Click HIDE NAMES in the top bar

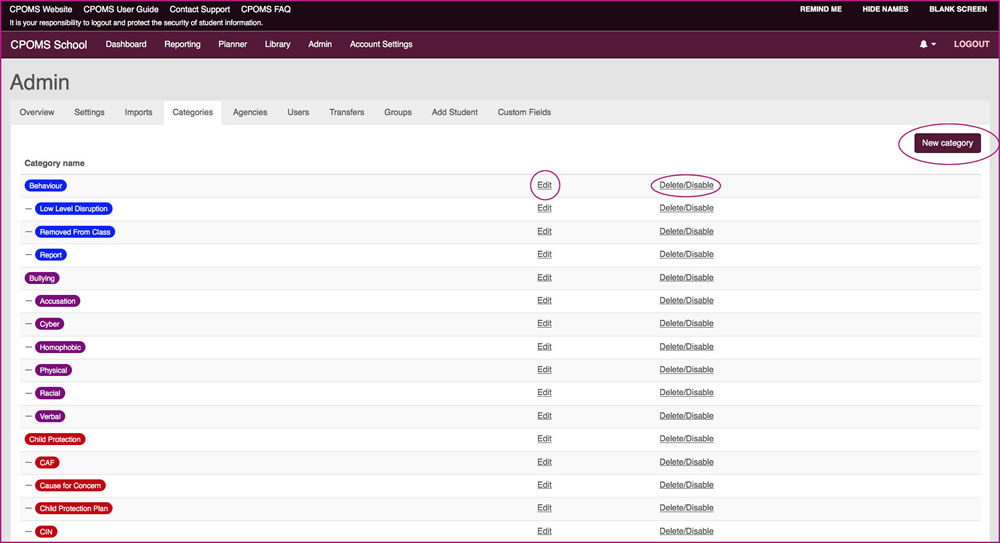885,9
